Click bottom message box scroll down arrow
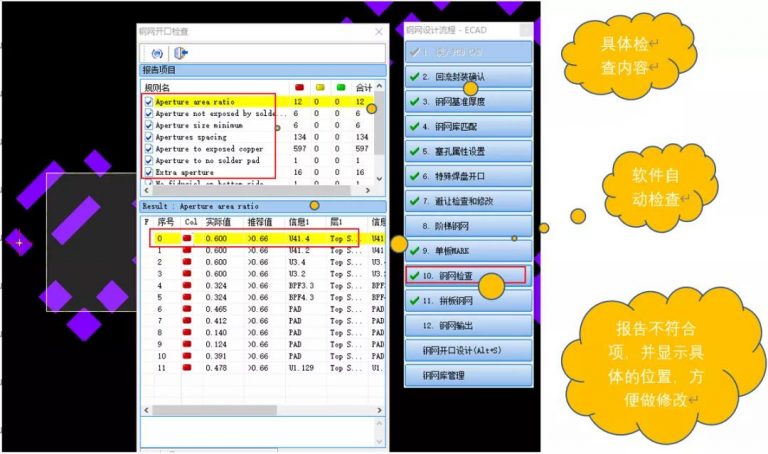 pyautogui.click(x=380, y=441)
